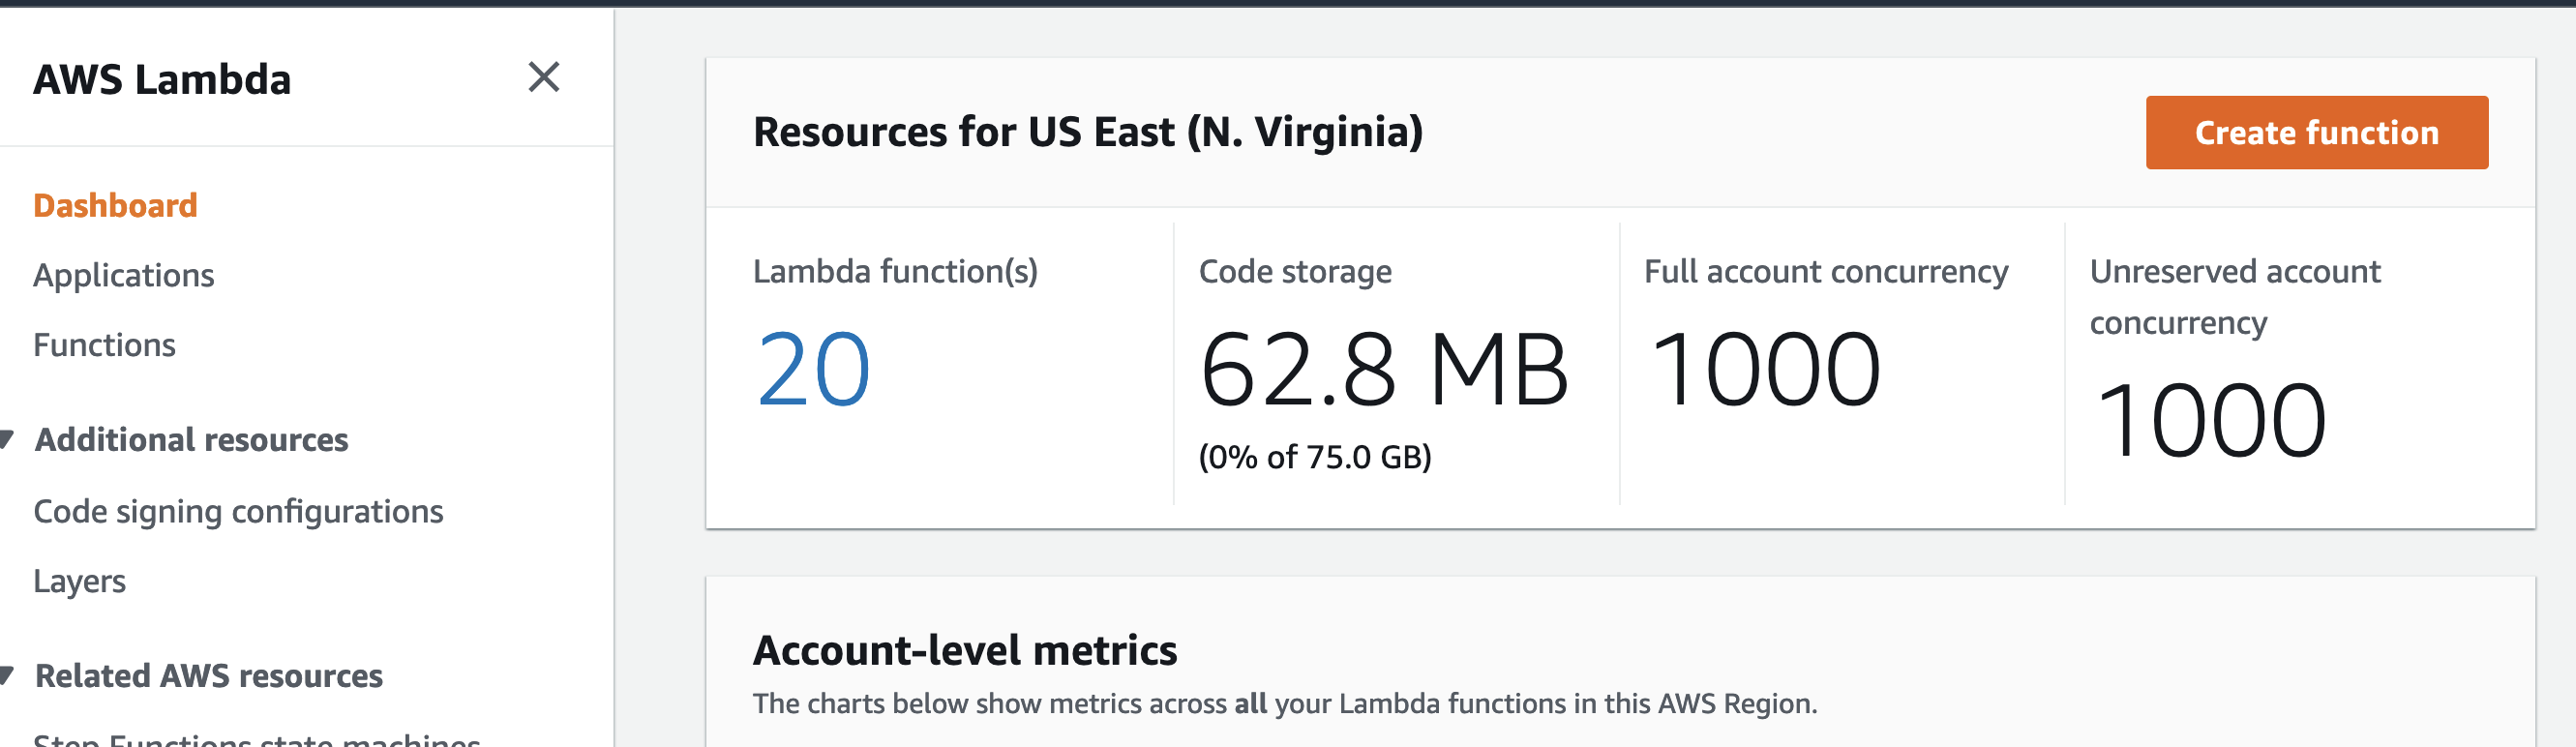Click the Account-level metrics heading
The height and width of the screenshot is (747, 2576).
964,650
